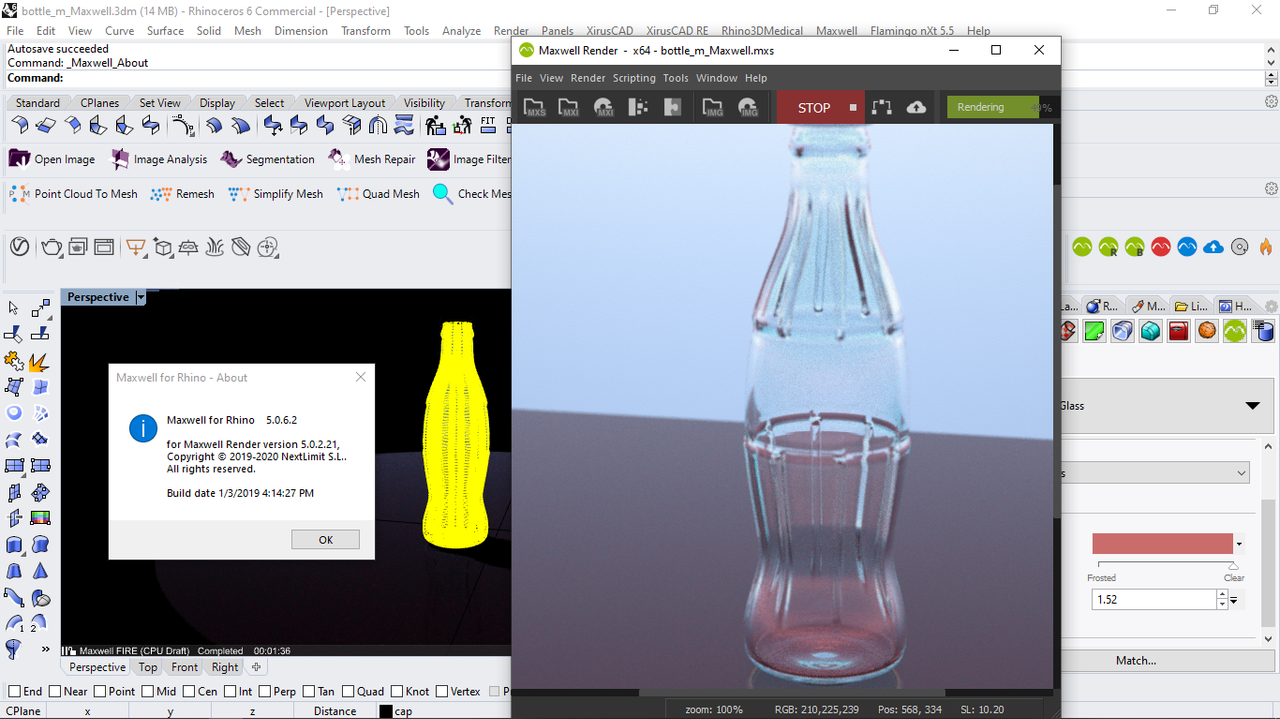The image size is (1280, 719).
Task: Click the FIT icon in Rhino toolbar
Action: click(x=488, y=125)
